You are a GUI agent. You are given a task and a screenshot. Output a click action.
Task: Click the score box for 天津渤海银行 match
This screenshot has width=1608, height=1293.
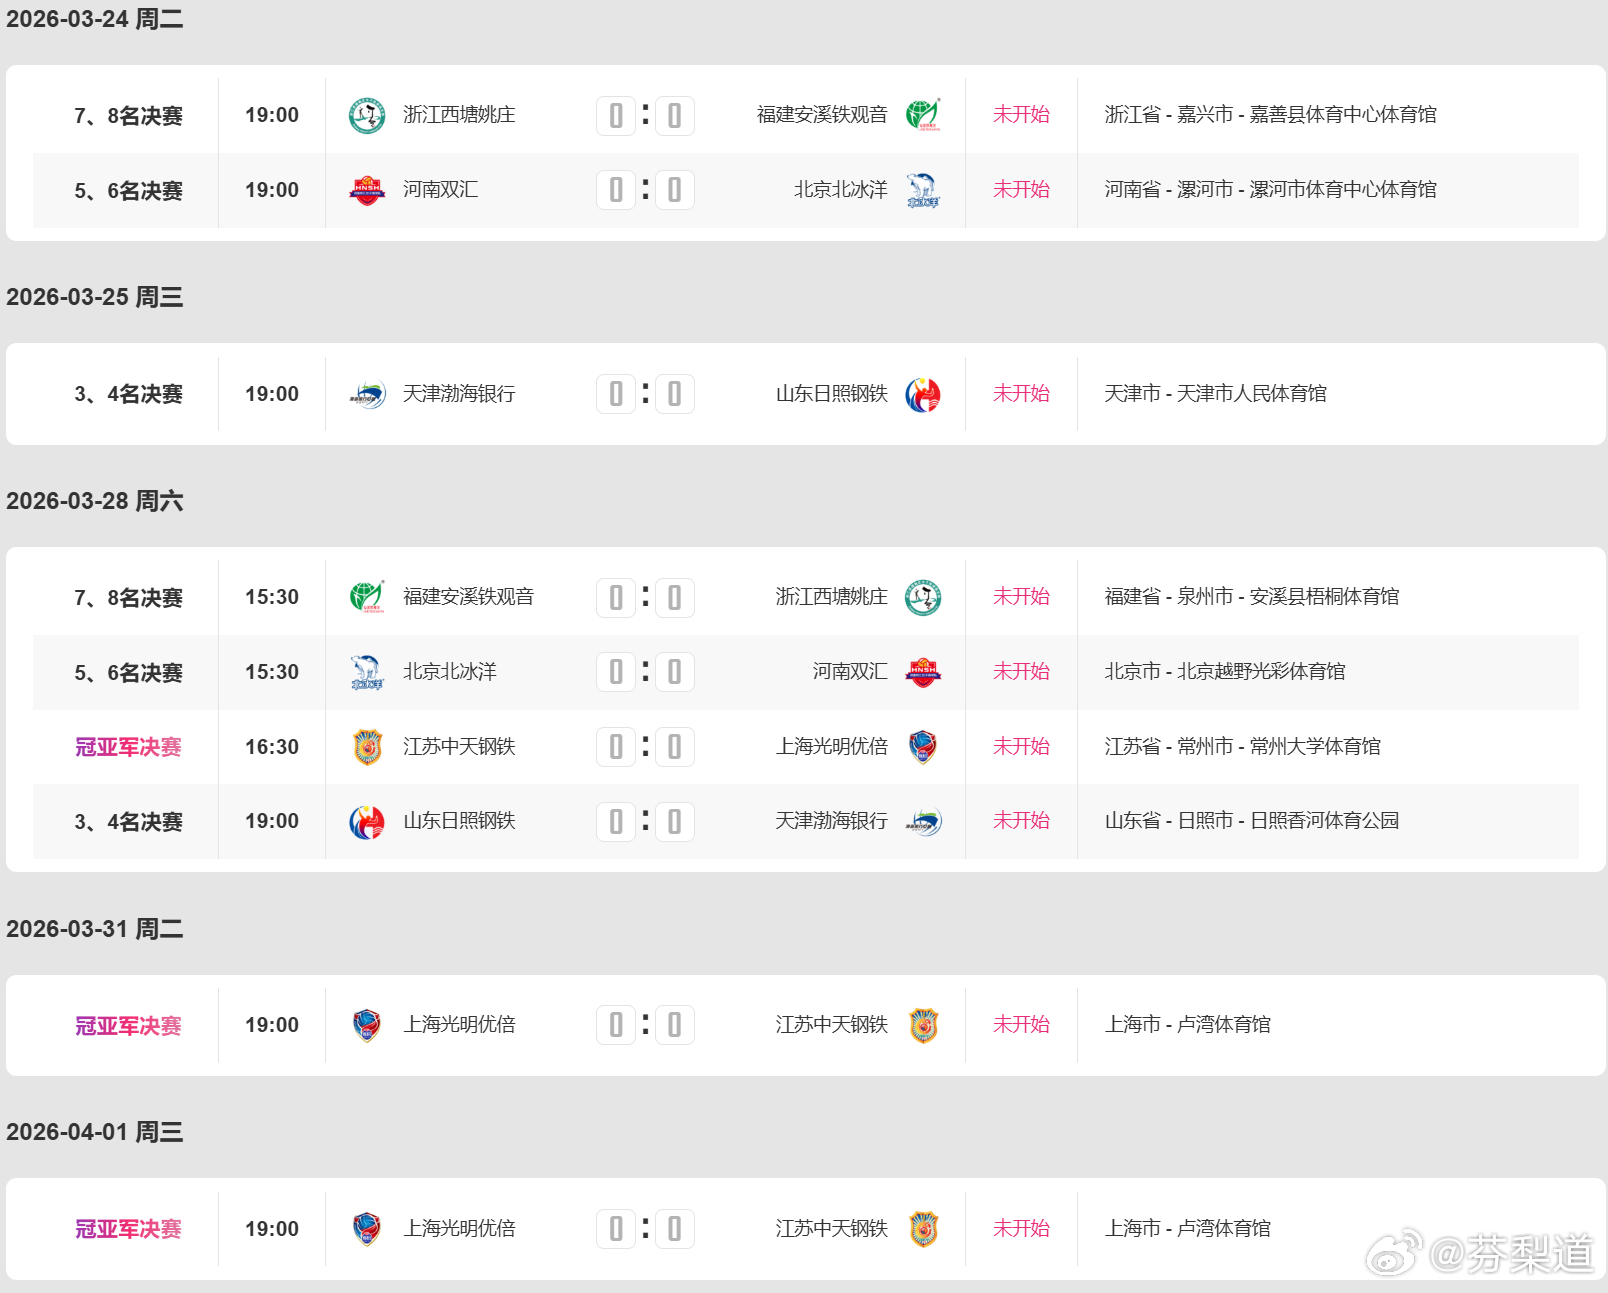[x=645, y=393]
